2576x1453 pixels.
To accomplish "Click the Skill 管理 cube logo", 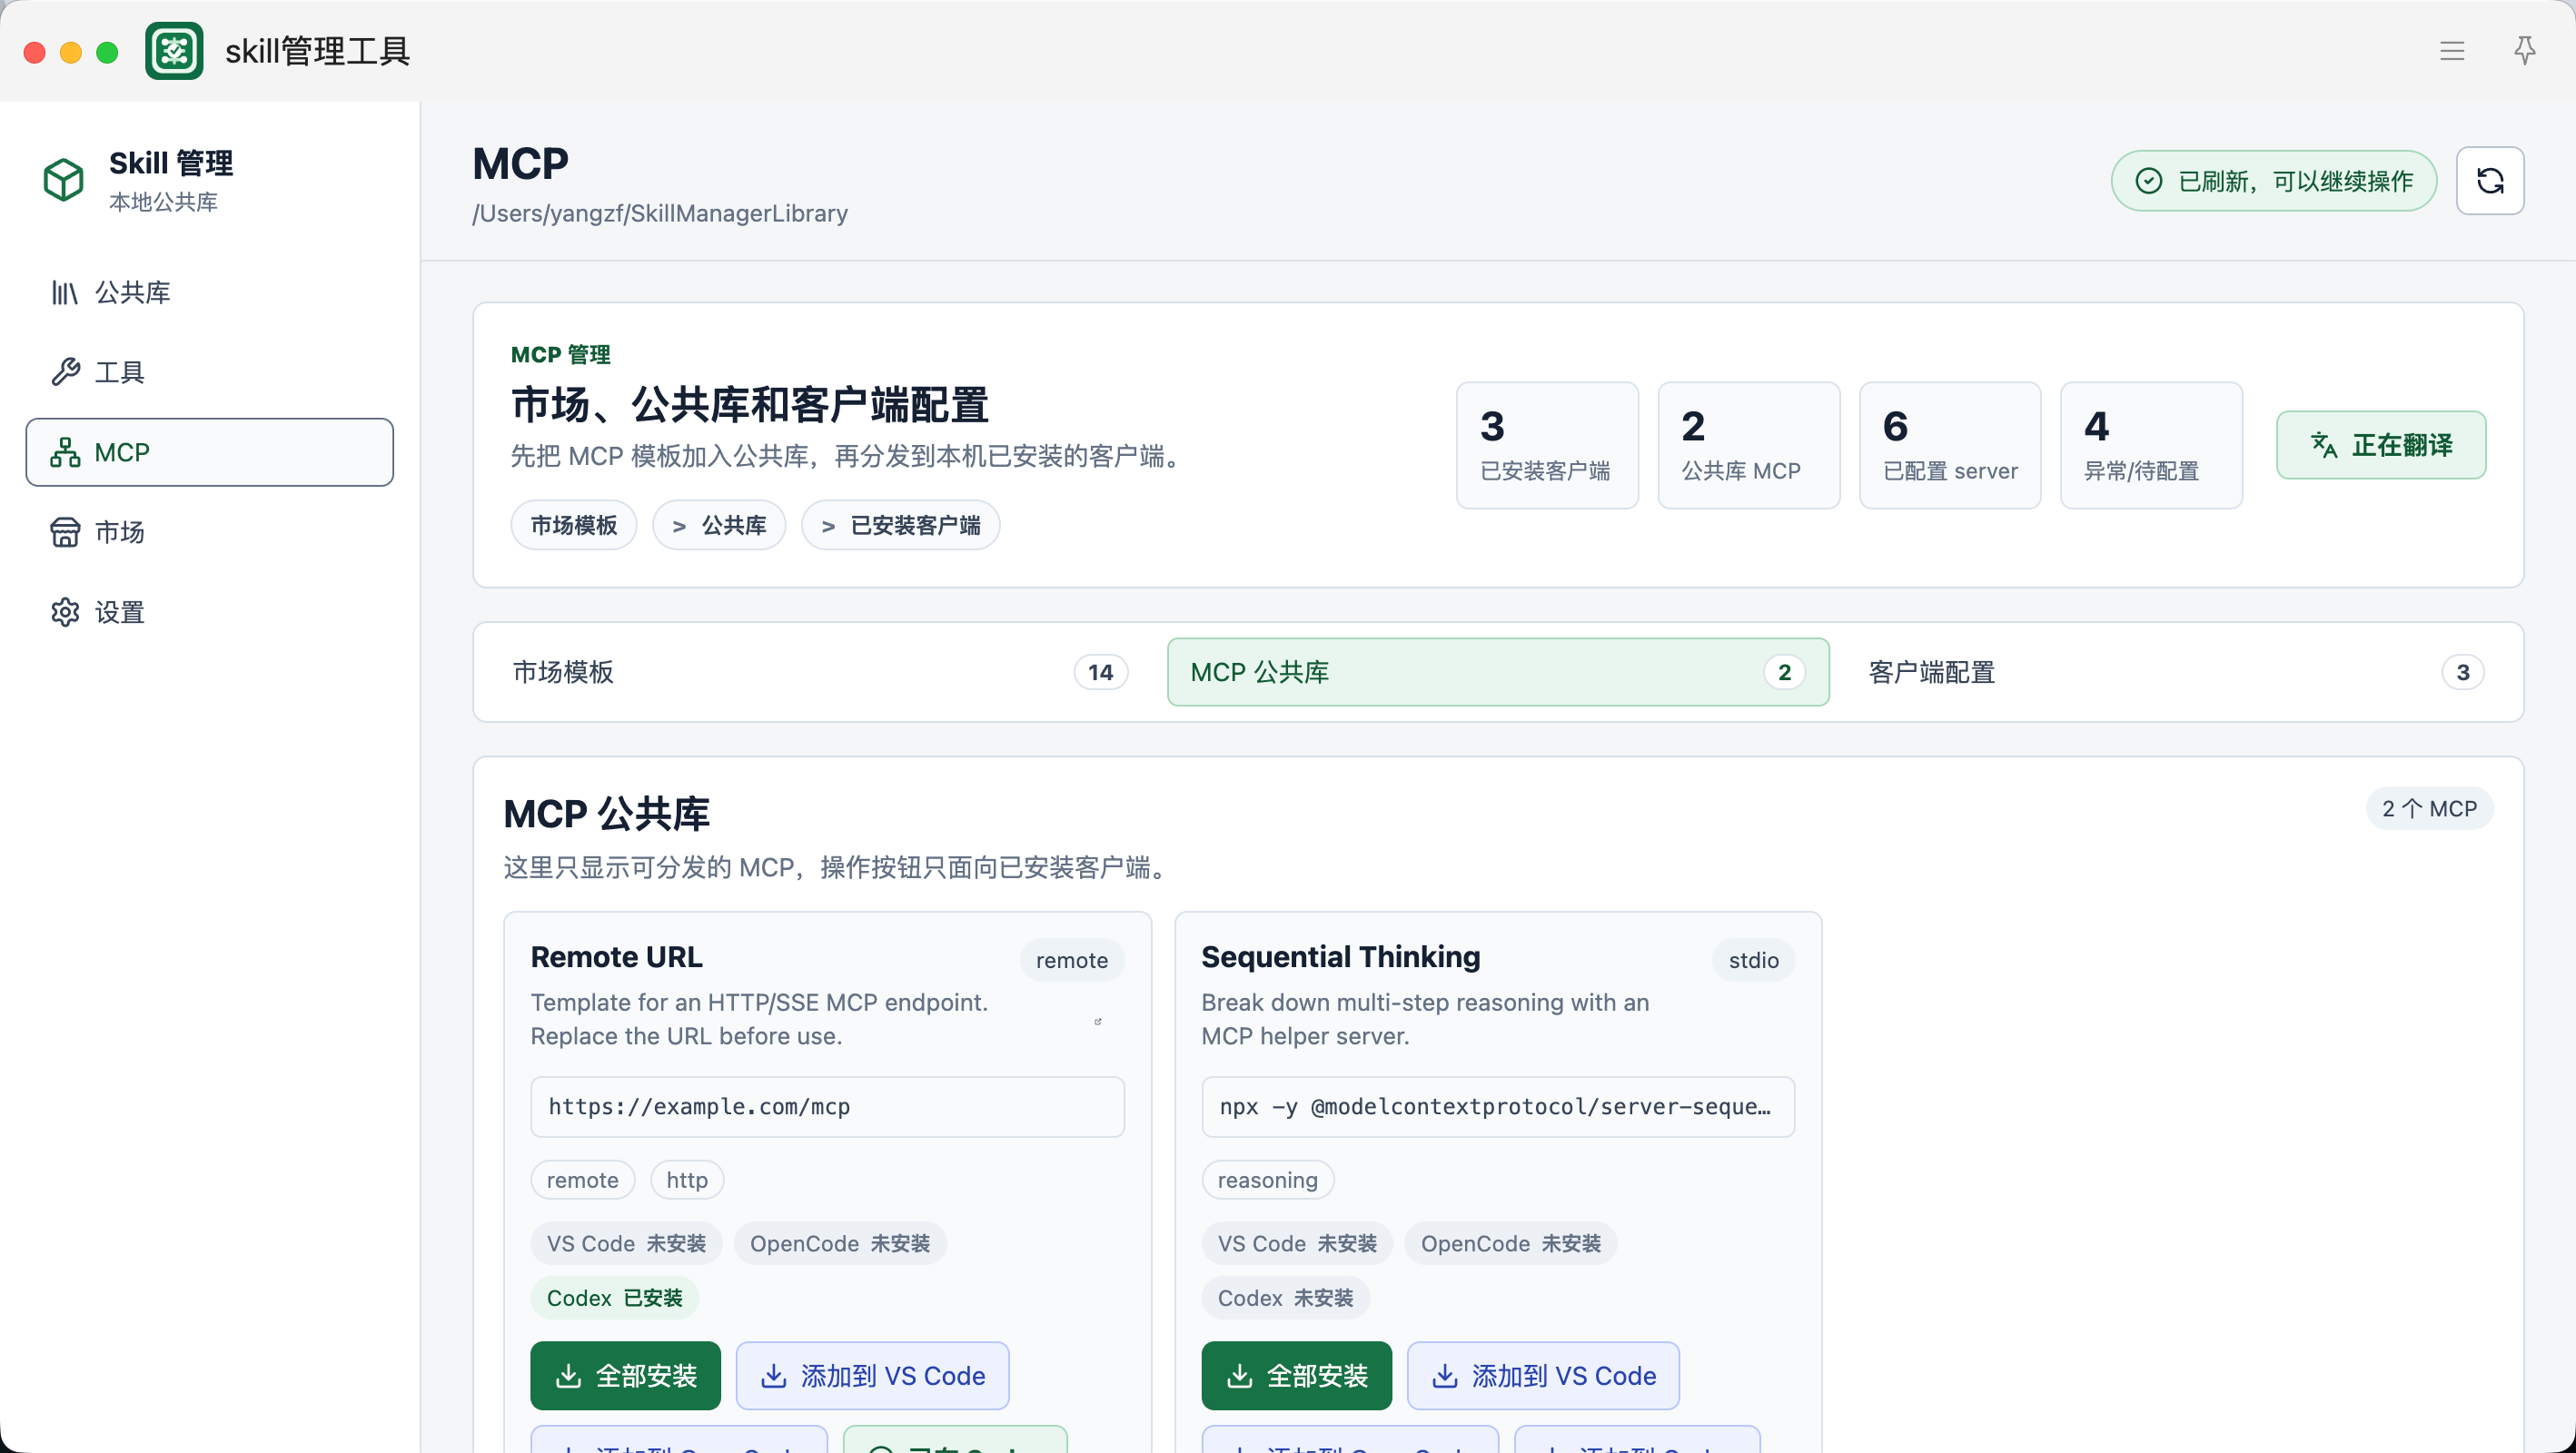I will [64, 180].
